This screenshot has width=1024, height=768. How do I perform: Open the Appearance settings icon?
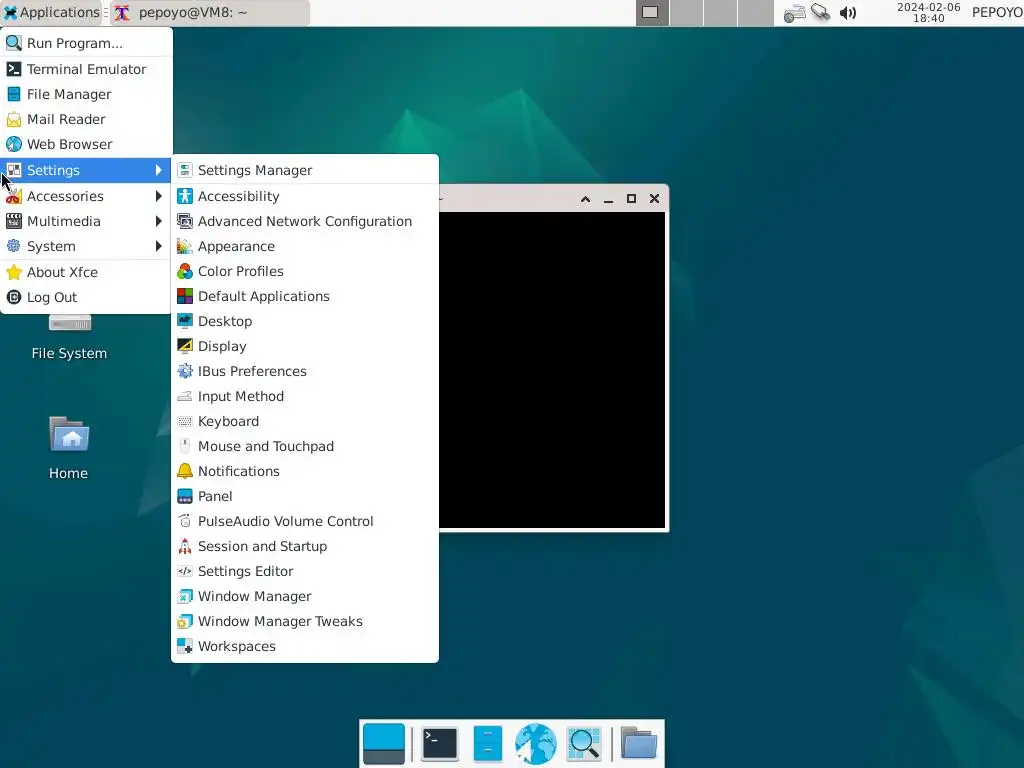185,246
